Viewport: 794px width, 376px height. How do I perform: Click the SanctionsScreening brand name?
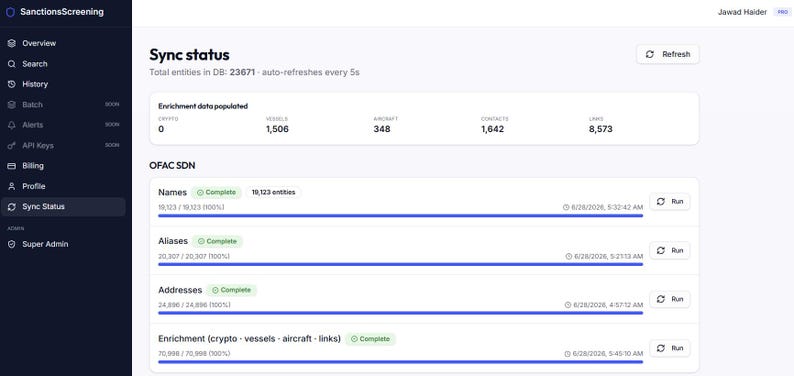tap(62, 12)
